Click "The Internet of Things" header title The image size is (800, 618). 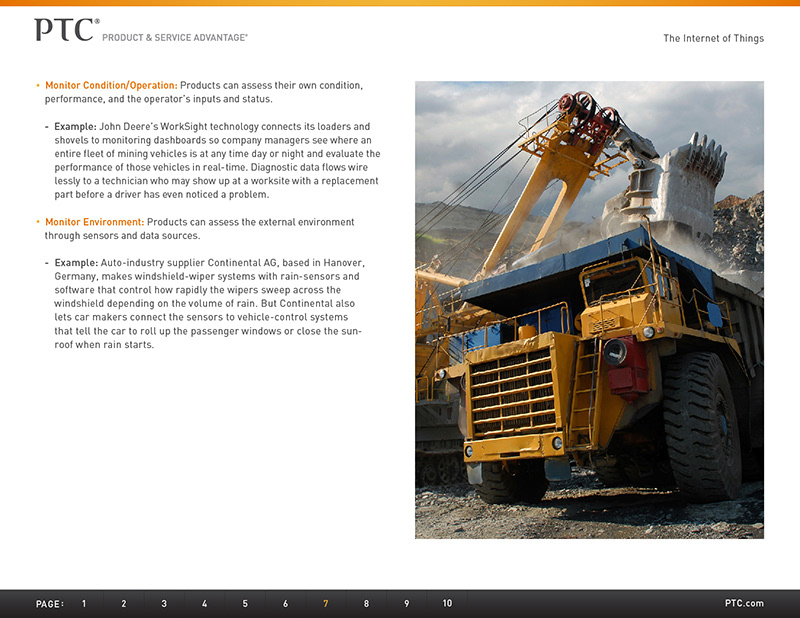click(713, 39)
